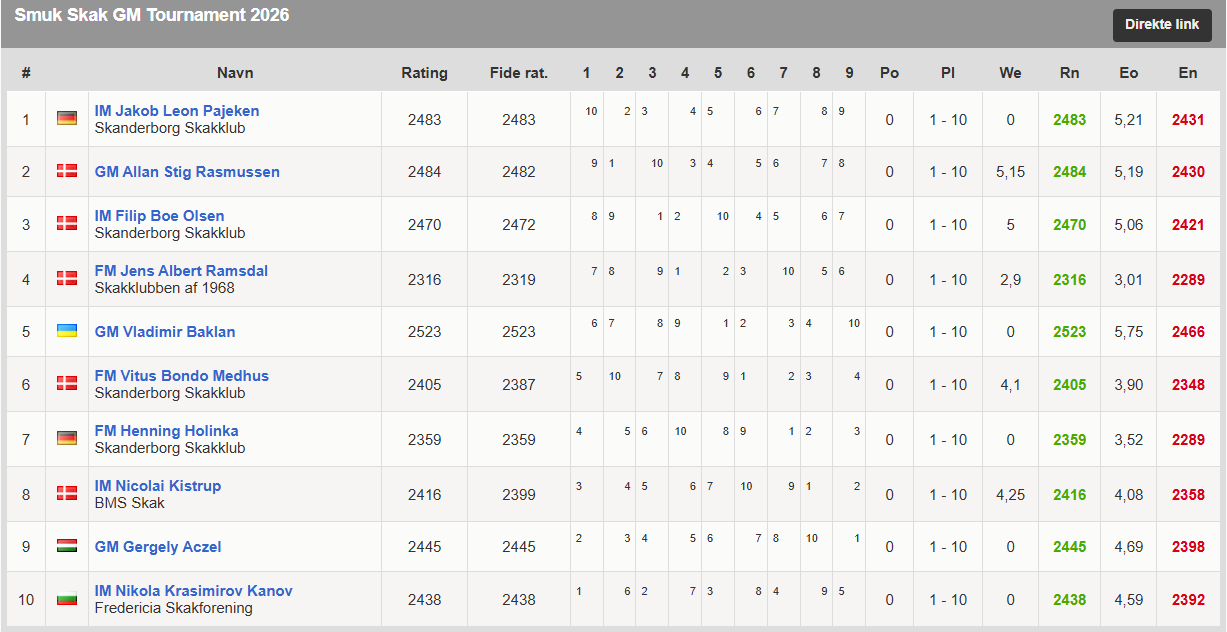Click the Bulgarian flag next to Nikola Krasimirov Kanov
This screenshot has width=1227, height=632.
pos(67,598)
